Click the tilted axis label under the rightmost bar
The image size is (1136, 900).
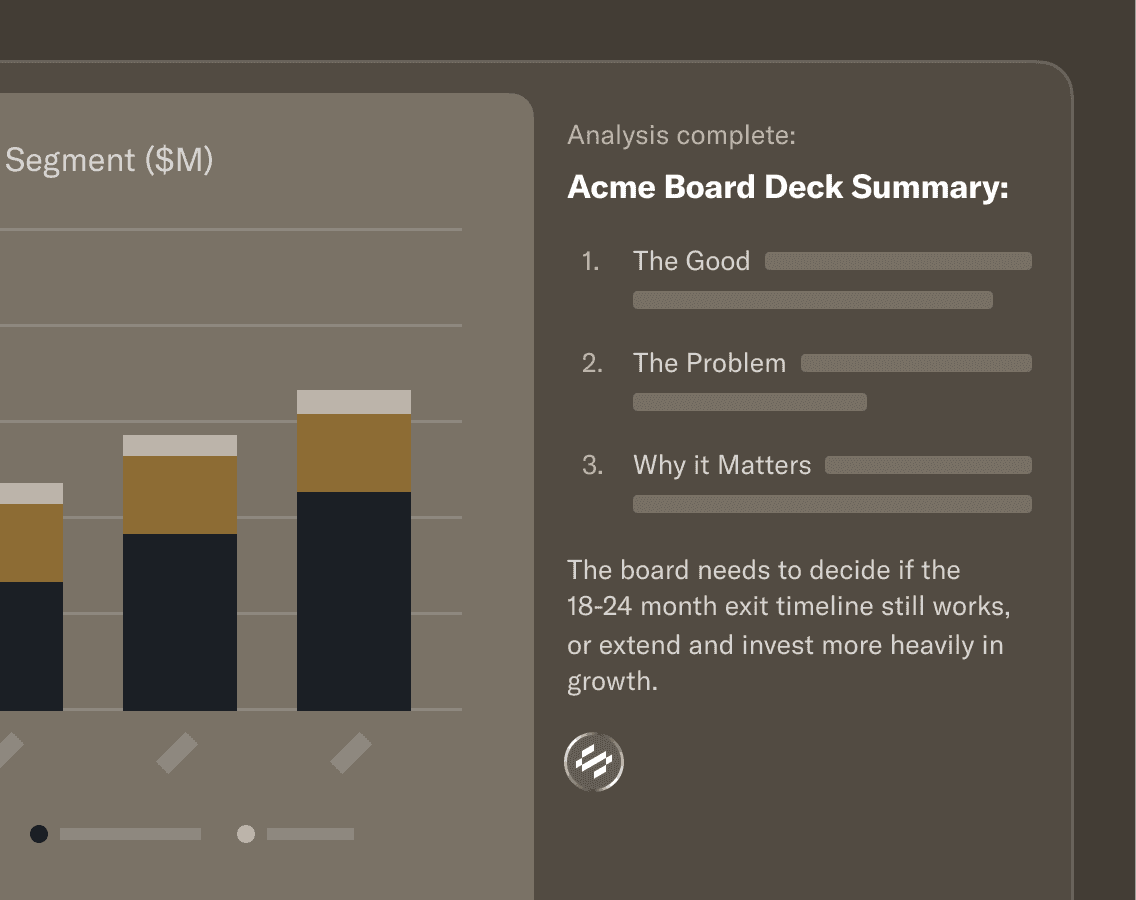tap(351, 752)
